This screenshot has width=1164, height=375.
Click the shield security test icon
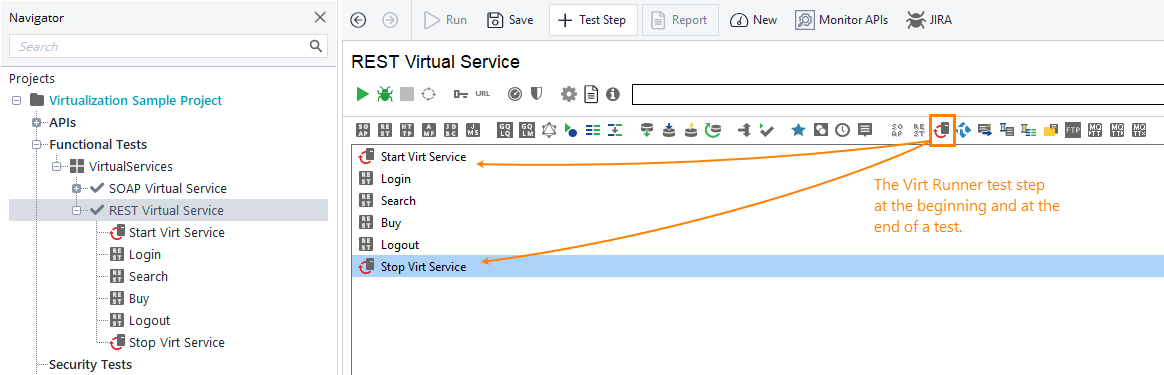coord(536,94)
